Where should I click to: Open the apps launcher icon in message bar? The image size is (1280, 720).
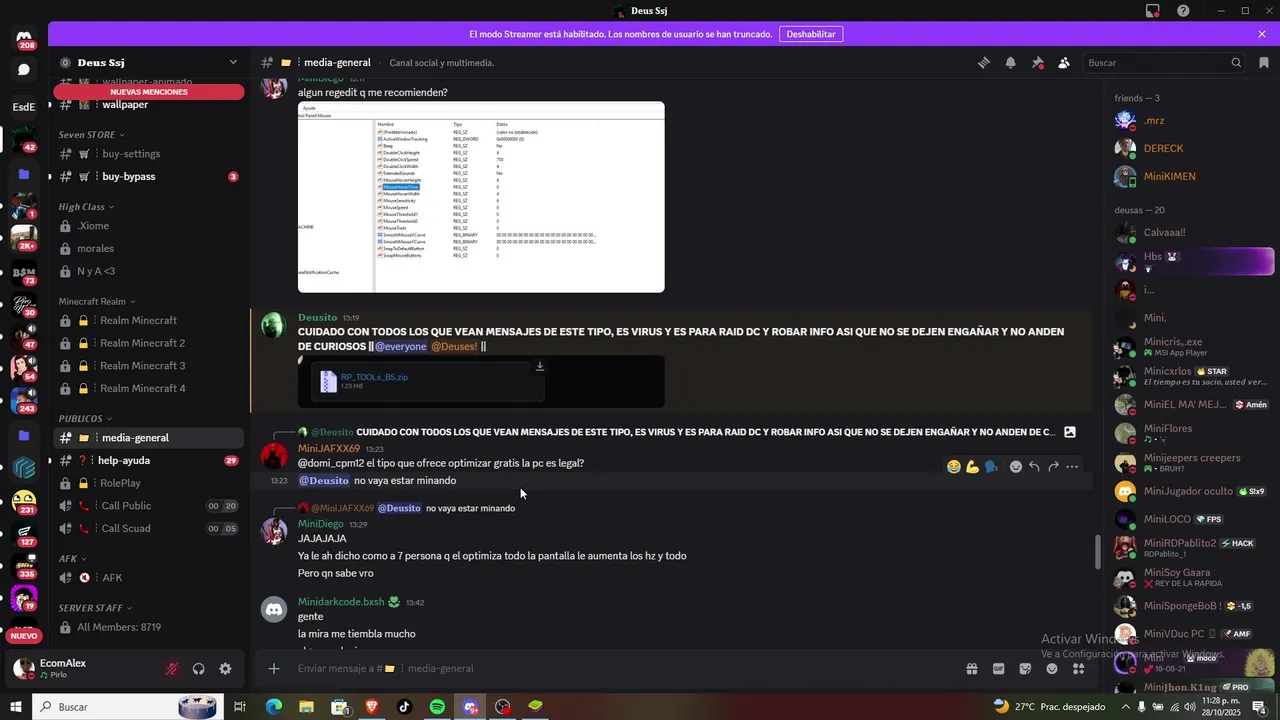pos(1079,669)
